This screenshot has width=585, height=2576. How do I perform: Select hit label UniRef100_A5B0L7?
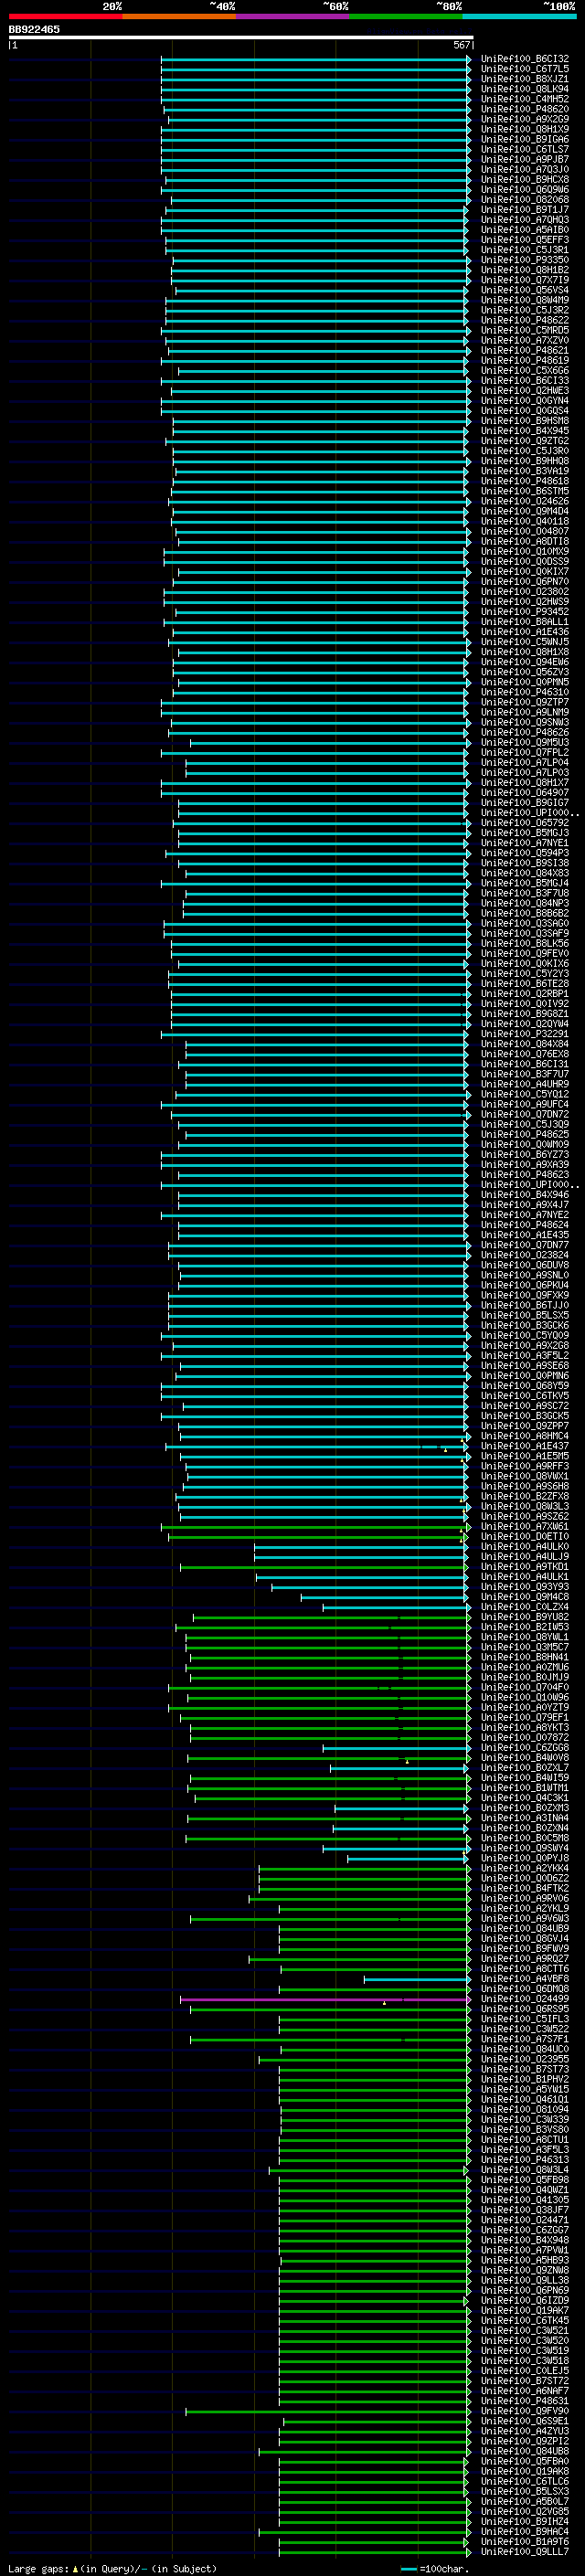[525, 2501]
